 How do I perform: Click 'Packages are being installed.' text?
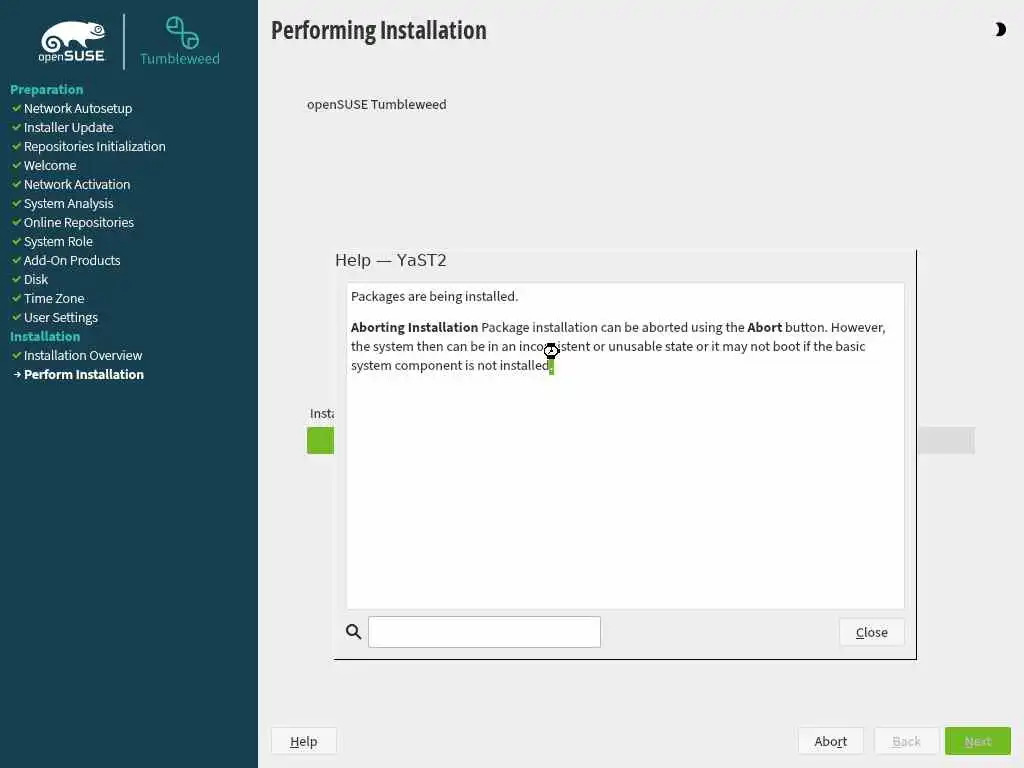434,296
